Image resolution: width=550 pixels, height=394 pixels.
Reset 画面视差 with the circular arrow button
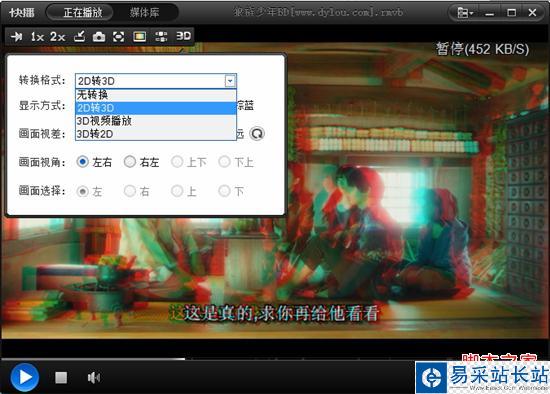click(x=257, y=134)
